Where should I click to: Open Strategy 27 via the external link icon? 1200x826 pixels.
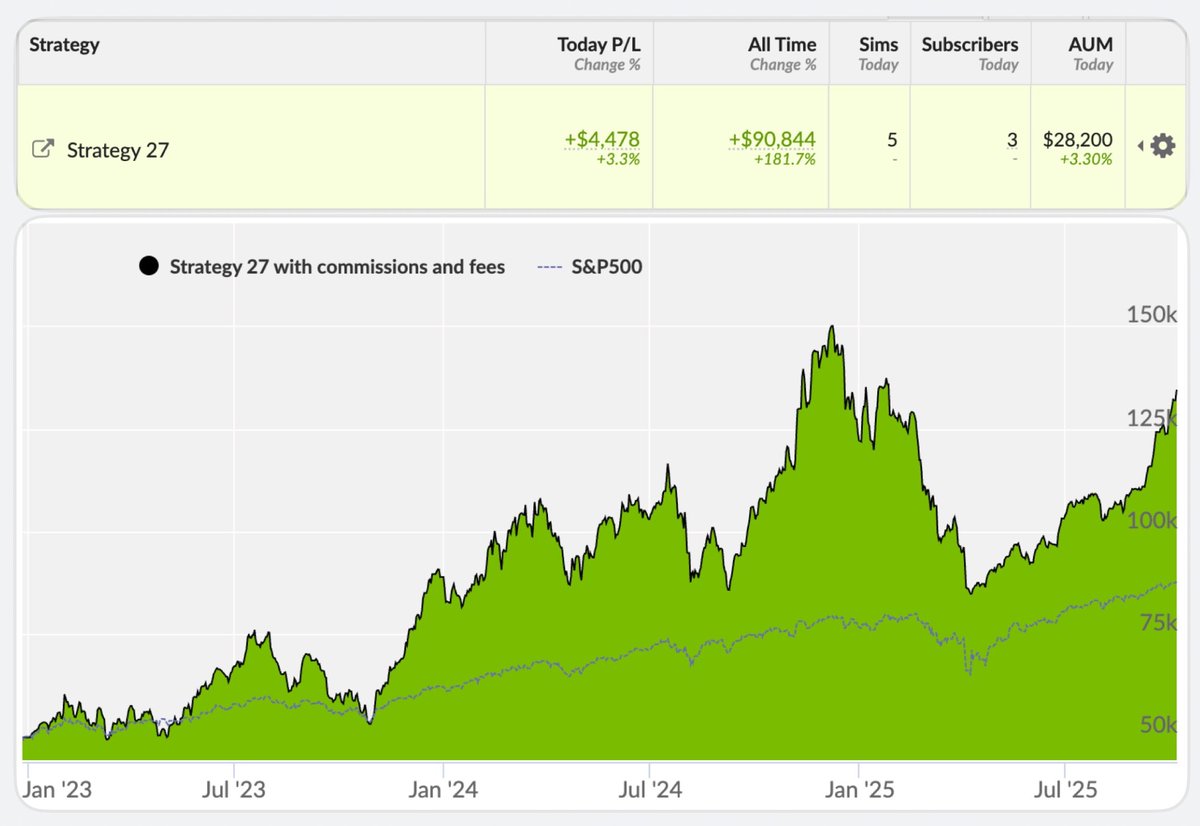pyautogui.click(x=41, y=147)
